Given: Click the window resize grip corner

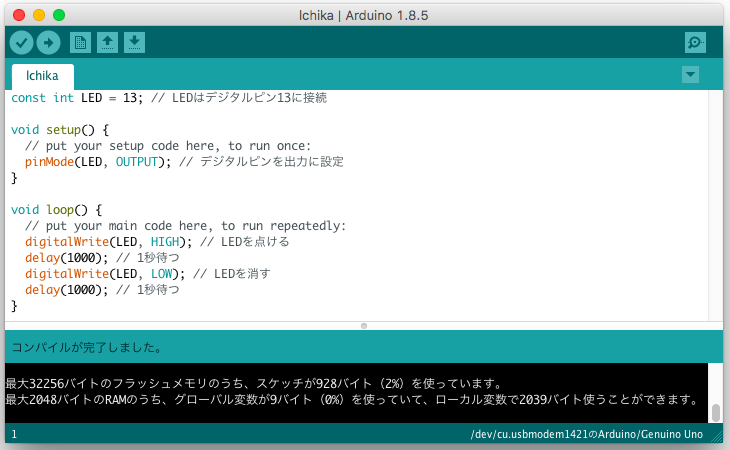Looking at the screenshot, I should click(717, 437).
